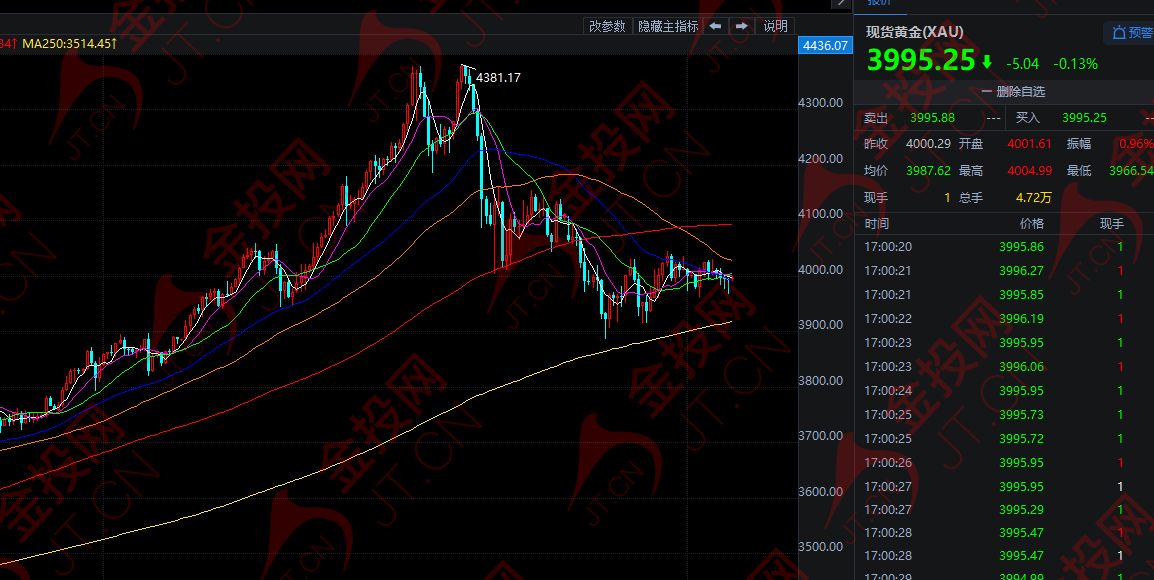Click the 卖出 sell price 3995.88
The width and height of the screenshot is (1154, 580).
[x=932, y=118]
